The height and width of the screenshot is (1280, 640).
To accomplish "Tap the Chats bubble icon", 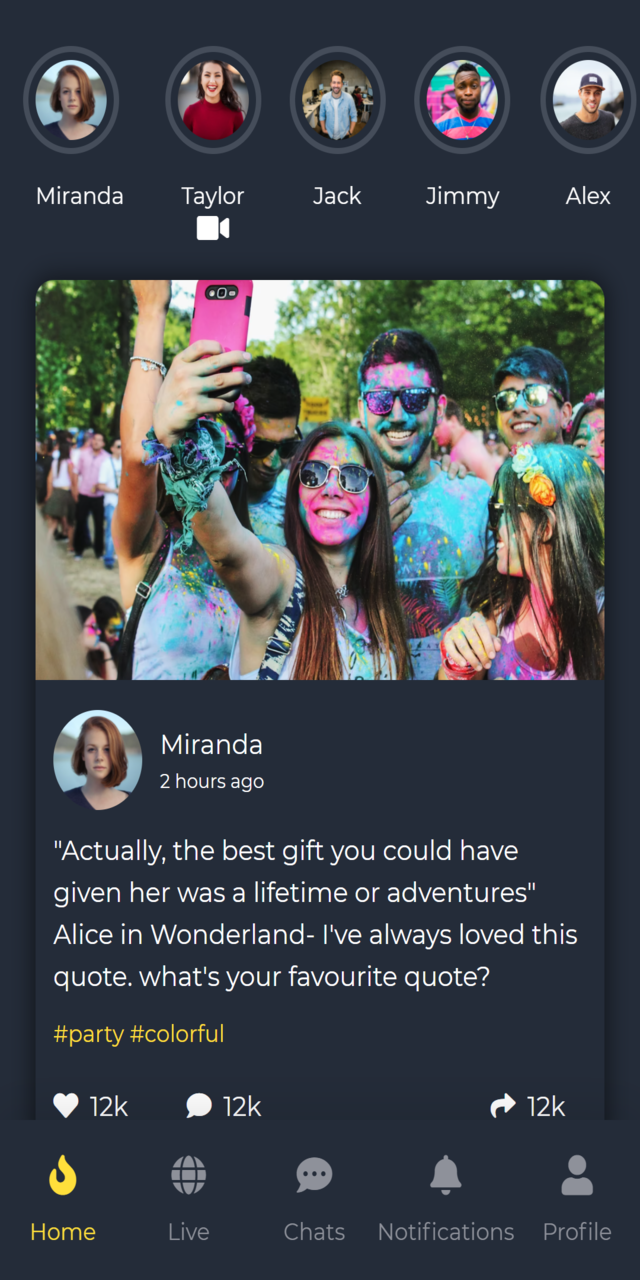I will pos(314,1175).
